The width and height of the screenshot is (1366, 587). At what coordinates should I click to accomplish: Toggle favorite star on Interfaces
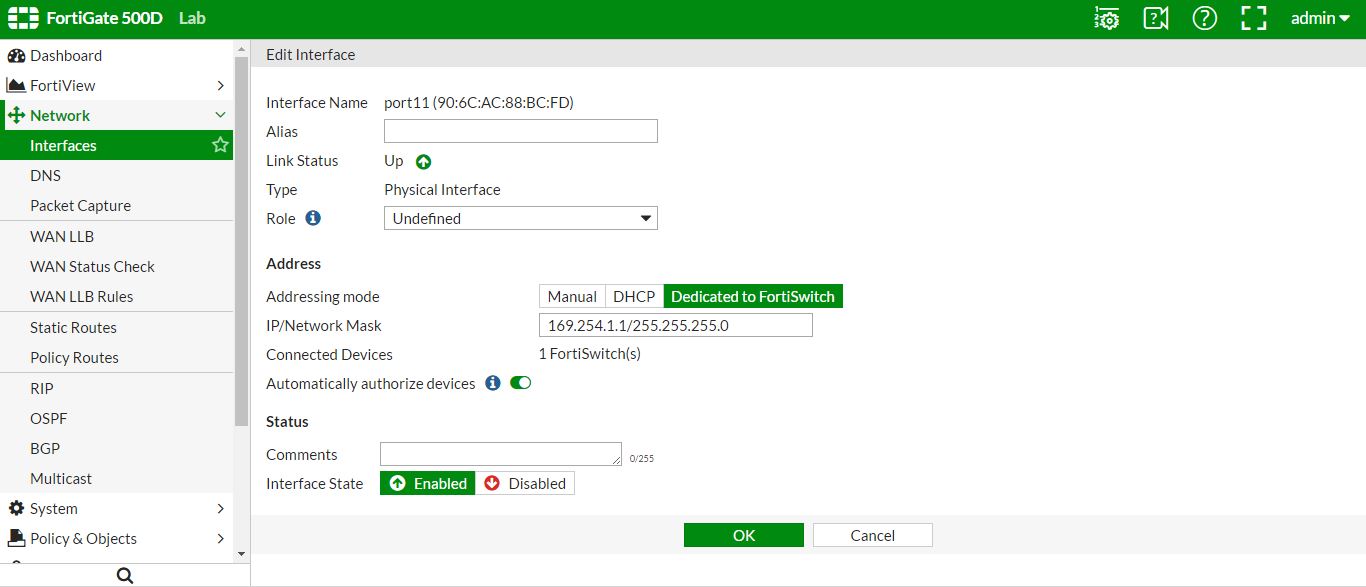tap(220, 145)
